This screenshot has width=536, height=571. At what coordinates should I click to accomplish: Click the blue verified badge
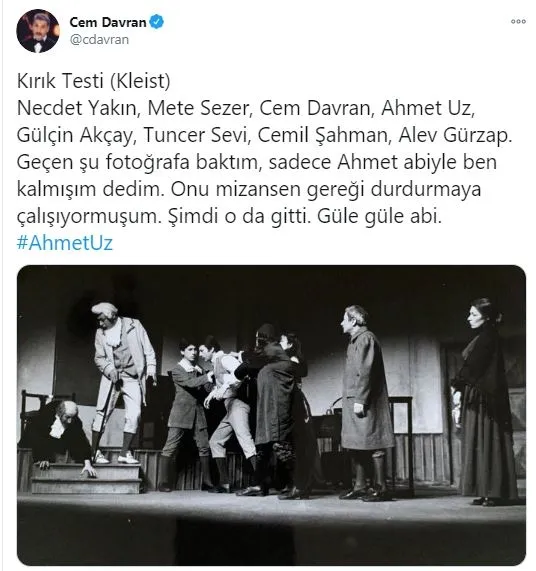pyautogui.click(x=157, y=22)
